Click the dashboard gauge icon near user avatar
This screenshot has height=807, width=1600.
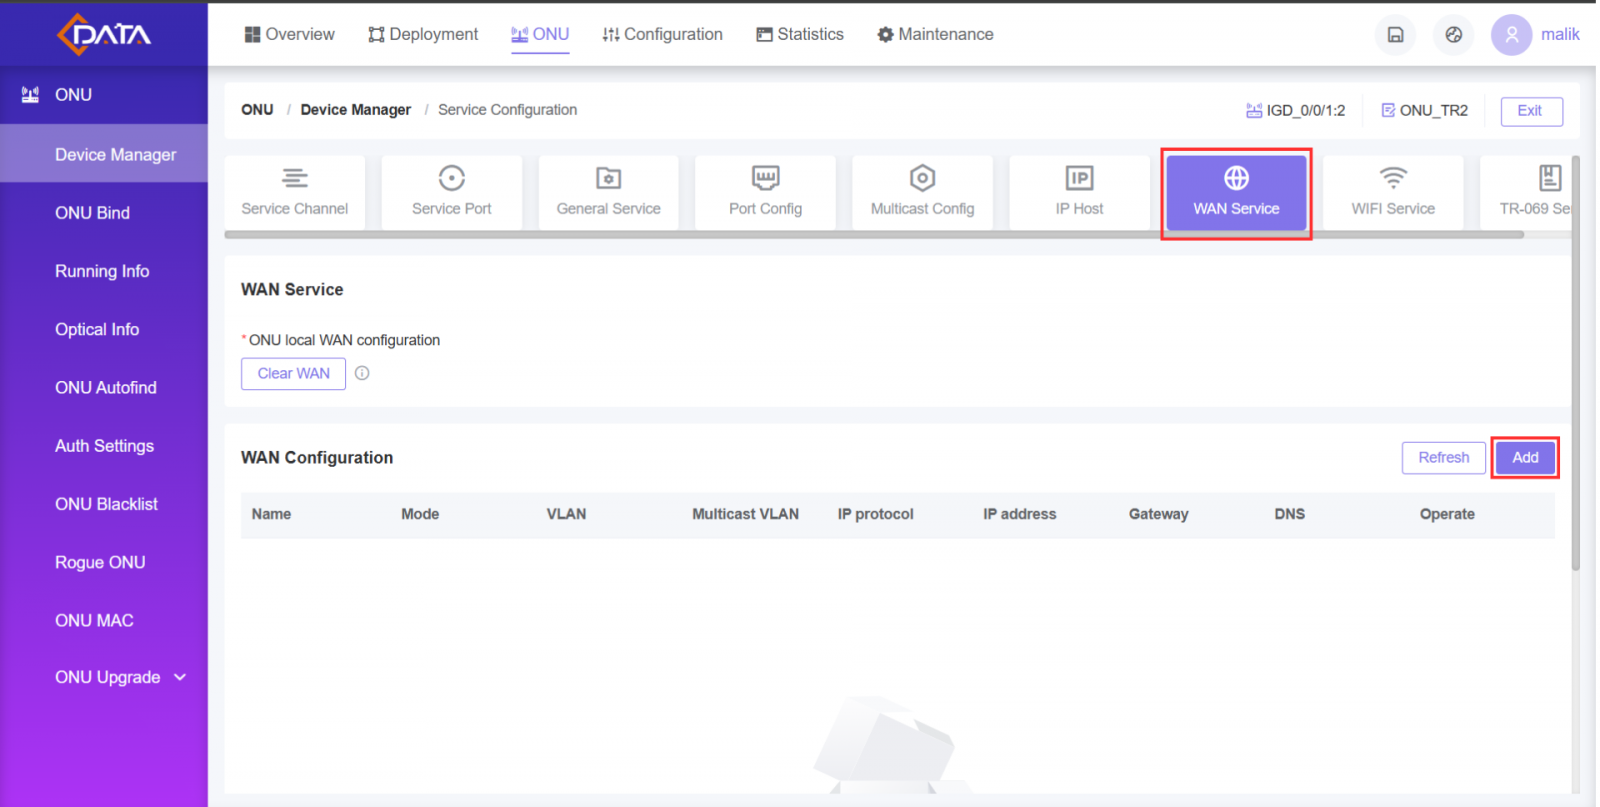[x=1453, y=35]
